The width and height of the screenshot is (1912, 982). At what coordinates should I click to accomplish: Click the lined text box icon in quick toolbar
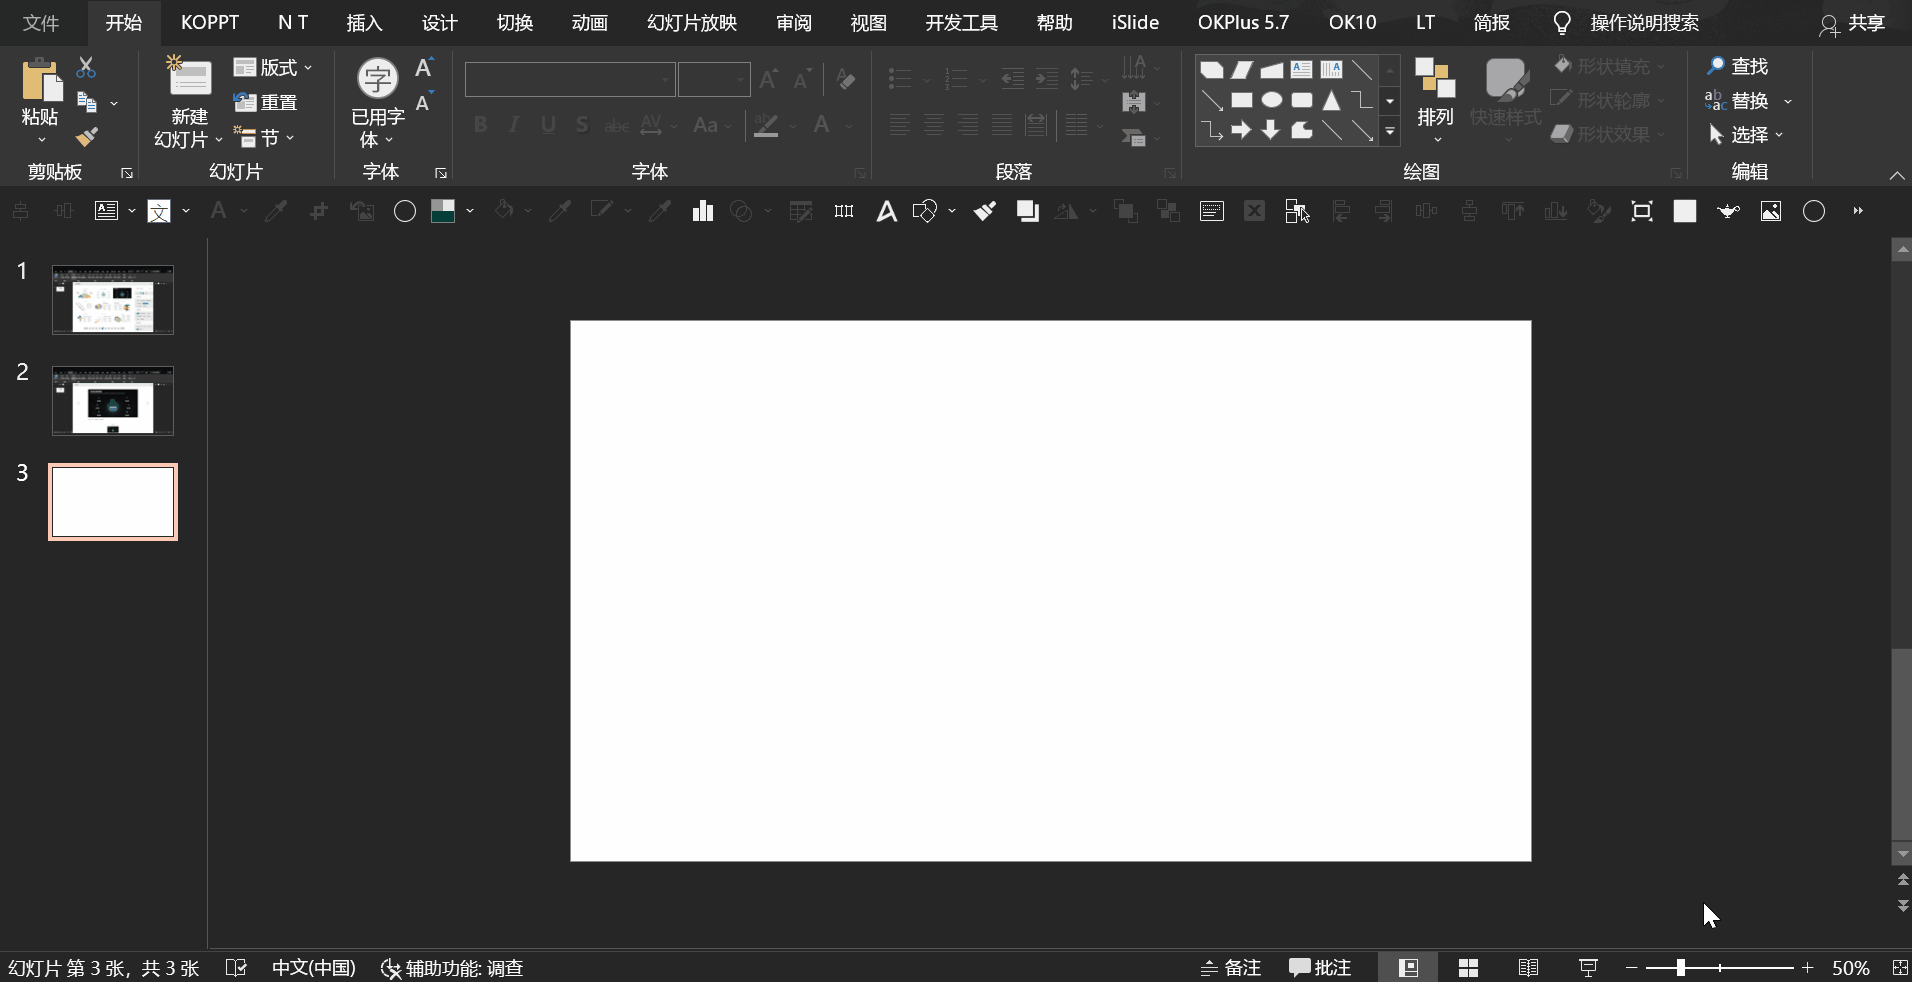1211,211
